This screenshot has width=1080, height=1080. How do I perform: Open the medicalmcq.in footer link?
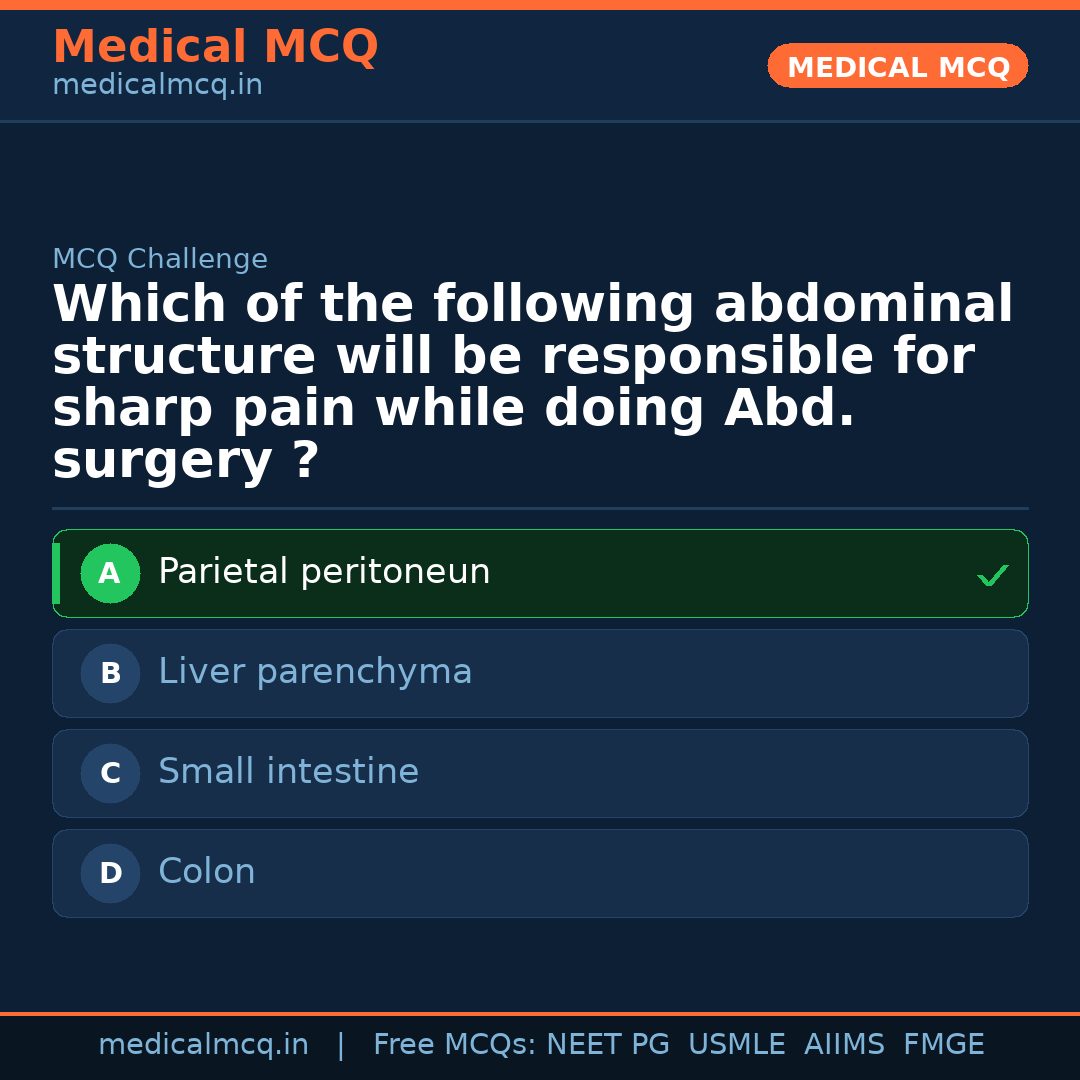coord(203,1044)
